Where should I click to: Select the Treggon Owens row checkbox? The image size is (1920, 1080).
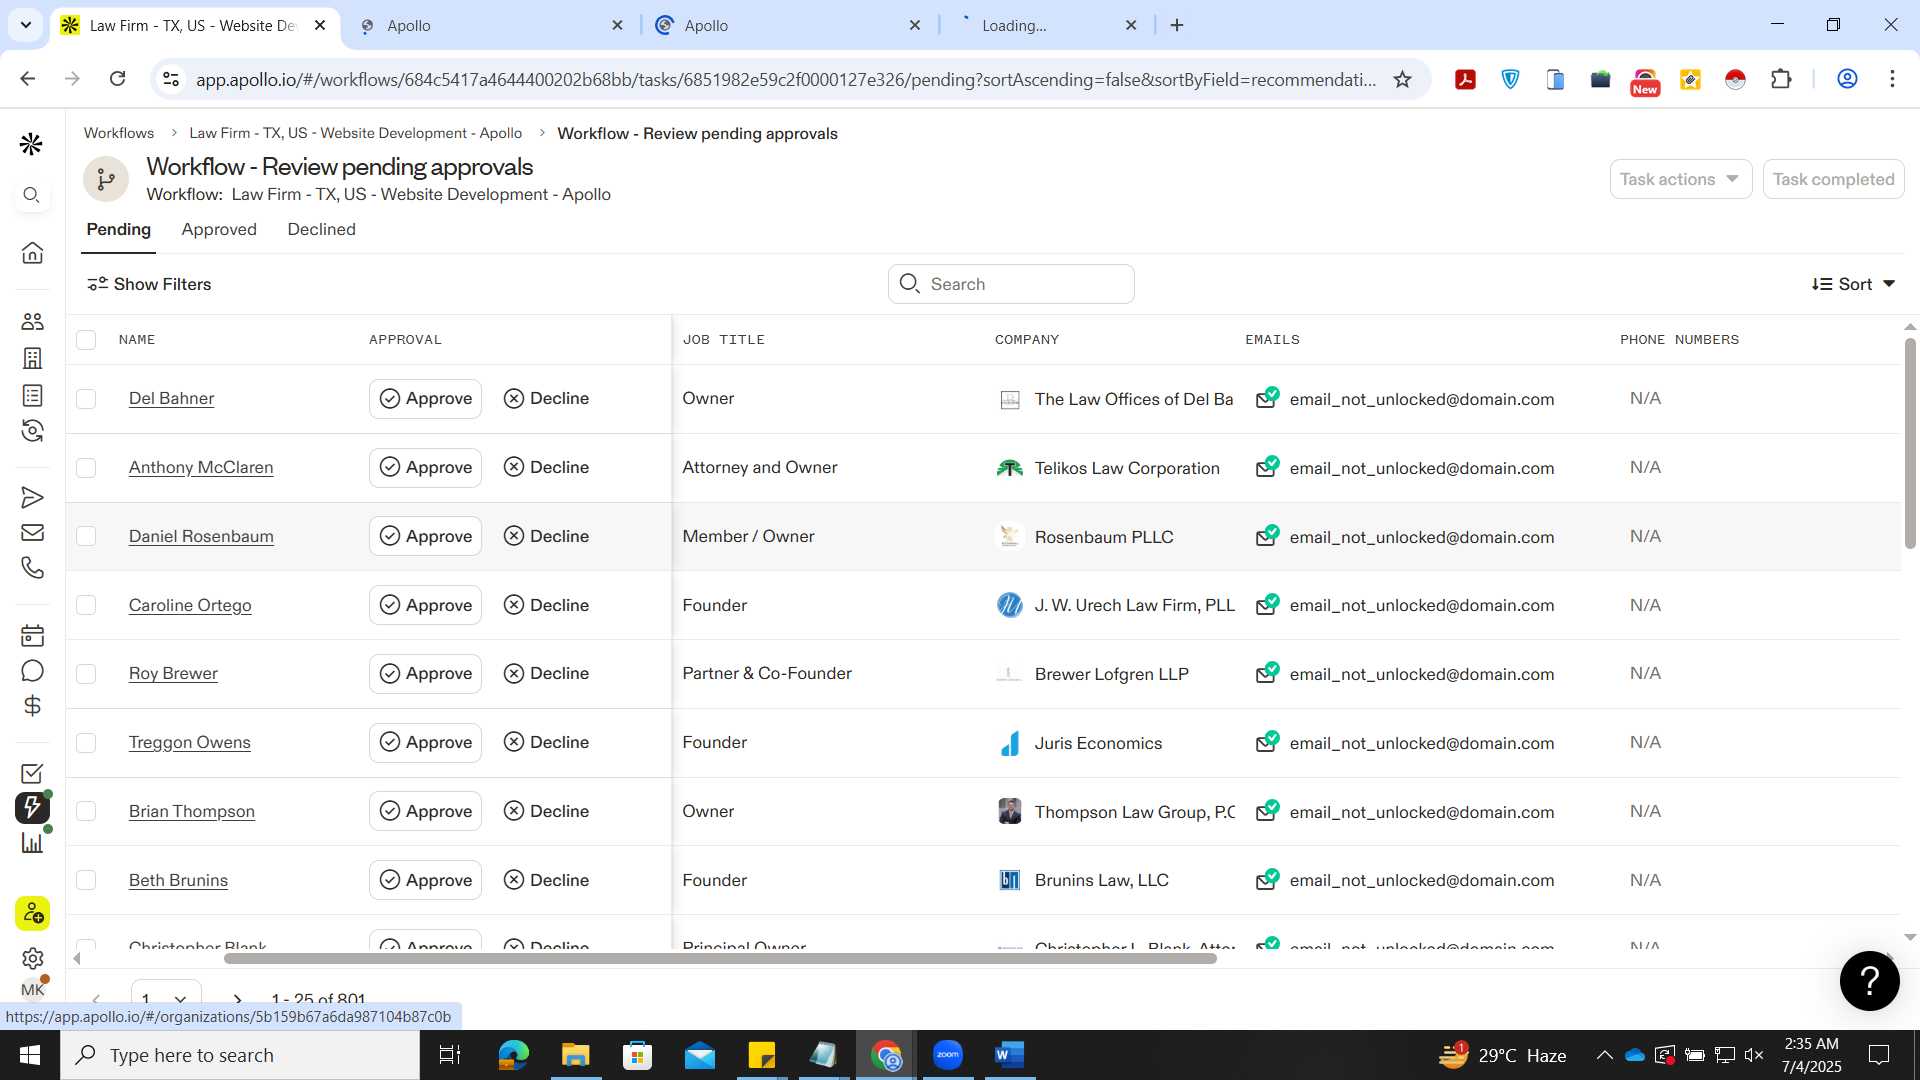pyautogui.click(x=86, y=743)
